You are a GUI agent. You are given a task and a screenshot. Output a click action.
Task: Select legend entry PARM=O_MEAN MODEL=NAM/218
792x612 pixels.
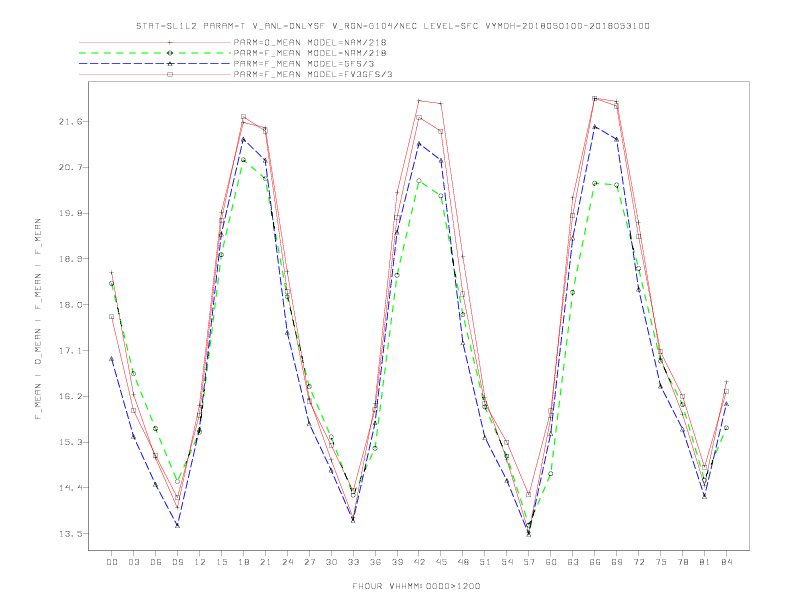point(310,42)
